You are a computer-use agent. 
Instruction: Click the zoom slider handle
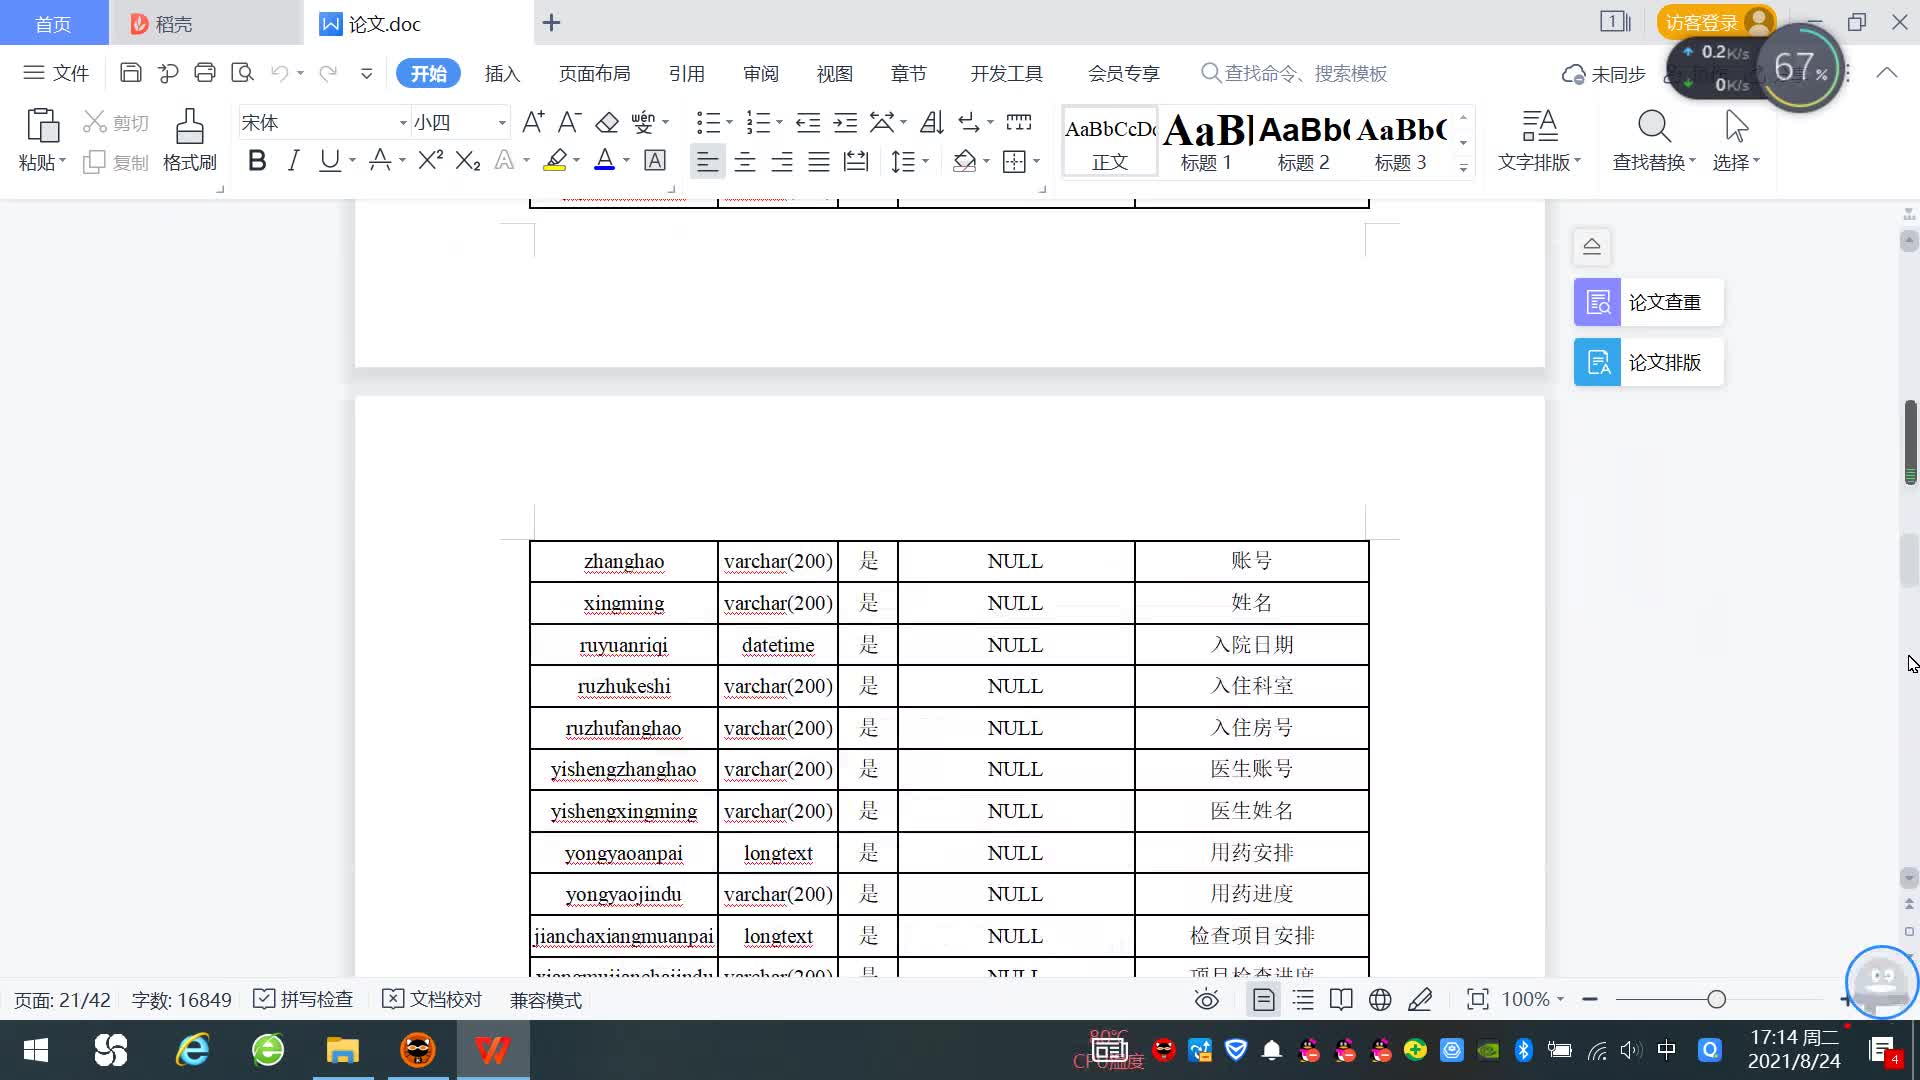(1716, 999)
